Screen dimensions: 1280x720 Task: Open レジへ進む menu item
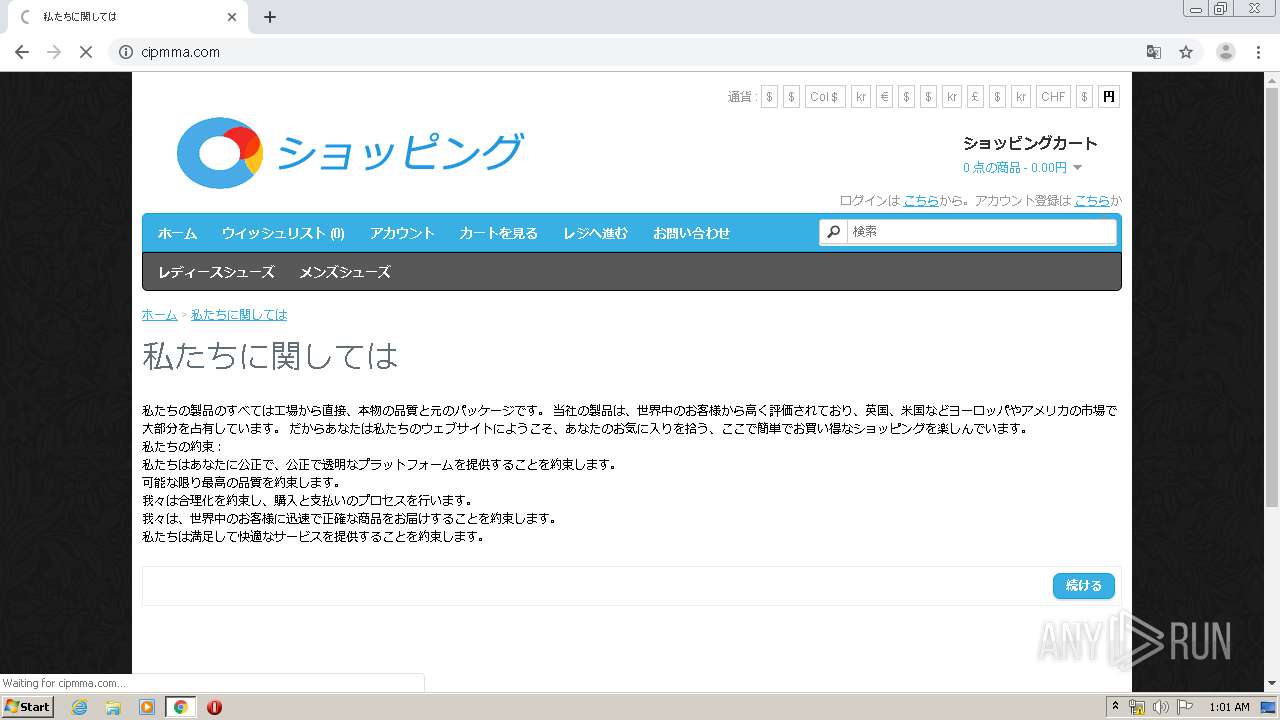[x=595, y=233]
